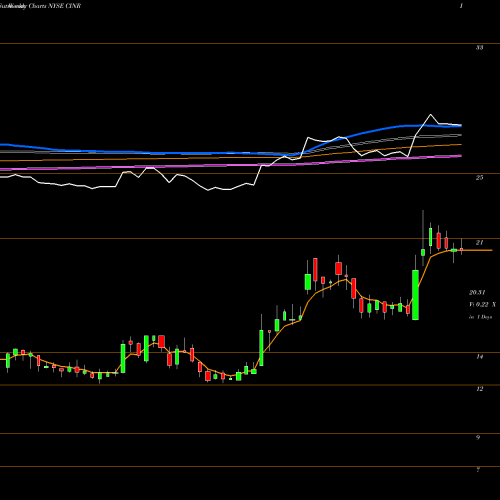This screenshot has width=500, height=500.
Task: Select the price axis label '21'
Action: pyautogui.click(x=479, y=243)
